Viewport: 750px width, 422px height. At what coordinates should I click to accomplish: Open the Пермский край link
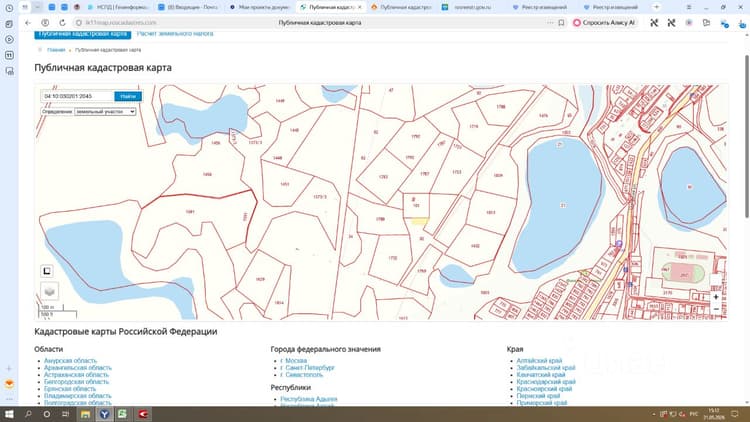pos(538,396)
